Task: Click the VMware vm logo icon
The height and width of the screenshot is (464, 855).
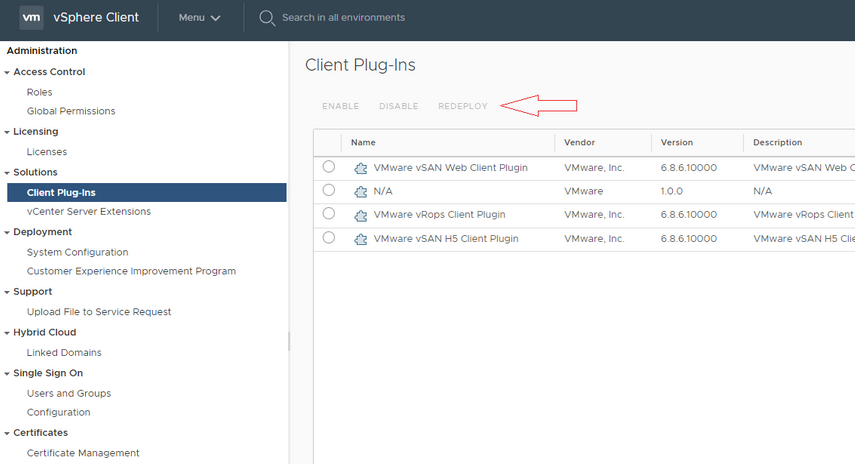Action: pyautogui.click(x=31, y=17)
